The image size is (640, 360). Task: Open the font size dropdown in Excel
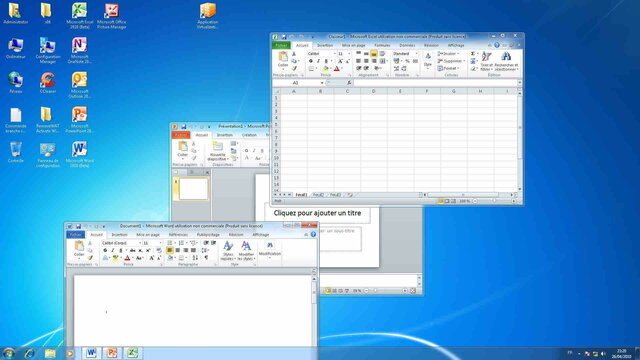[x=349, y=53]
